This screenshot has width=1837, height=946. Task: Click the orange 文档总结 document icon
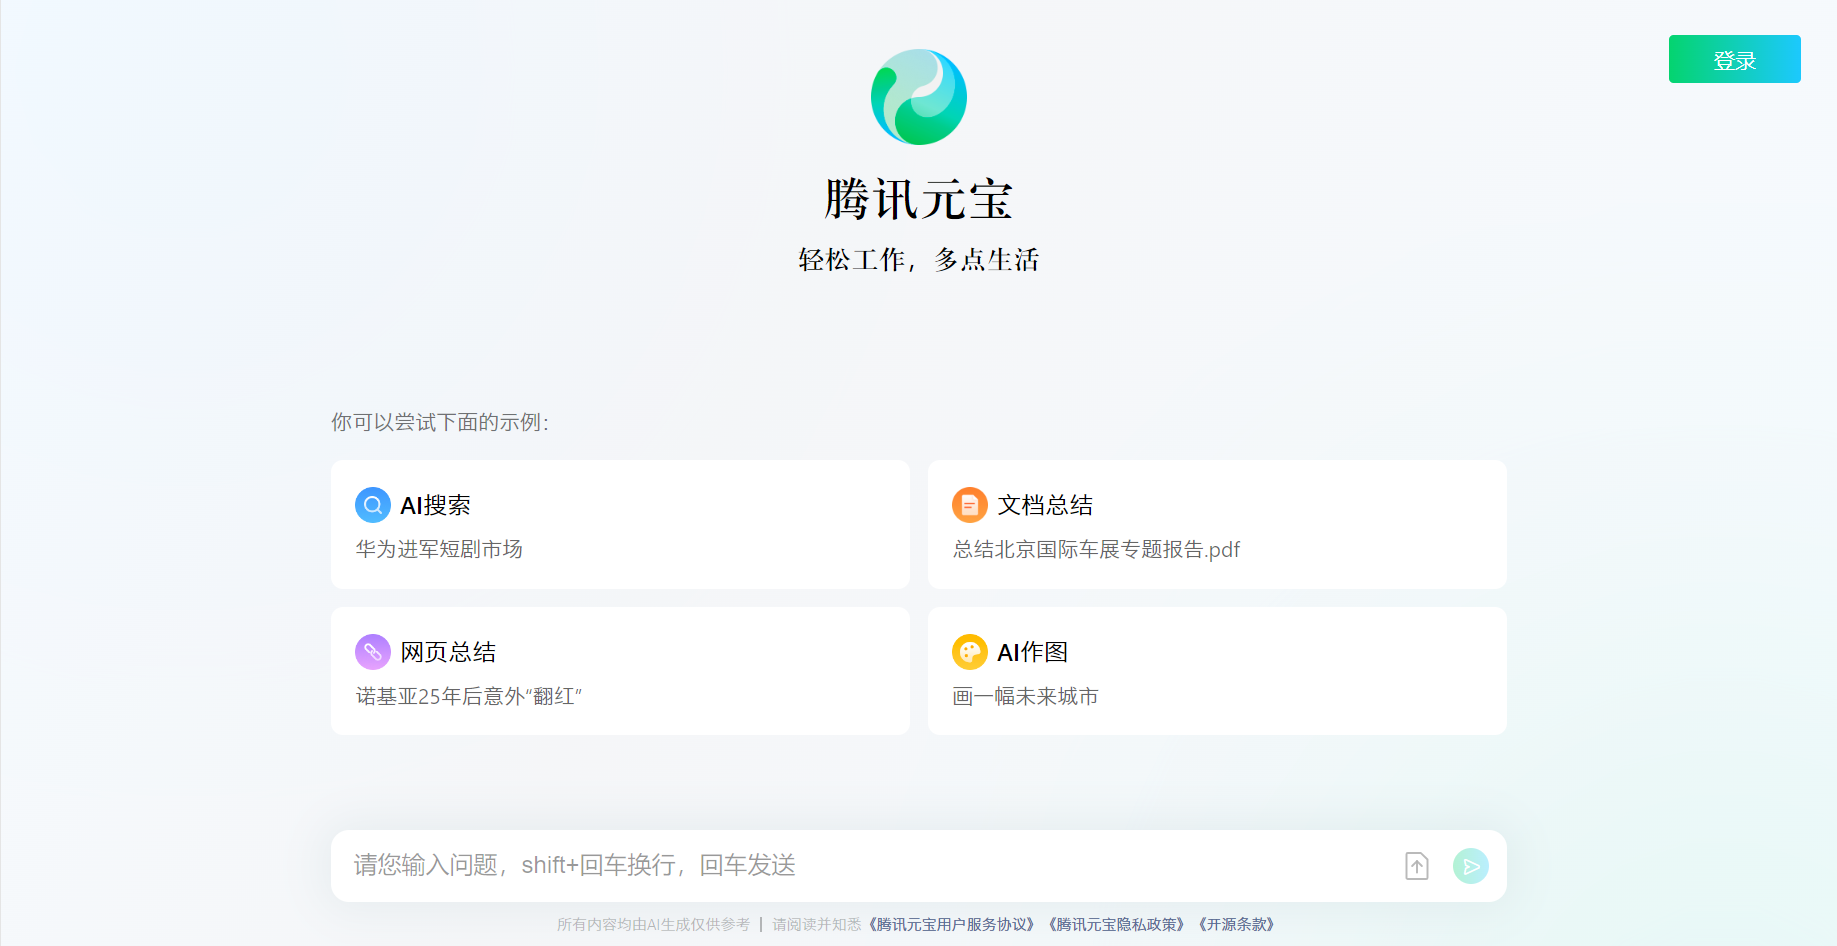[969, 505]
